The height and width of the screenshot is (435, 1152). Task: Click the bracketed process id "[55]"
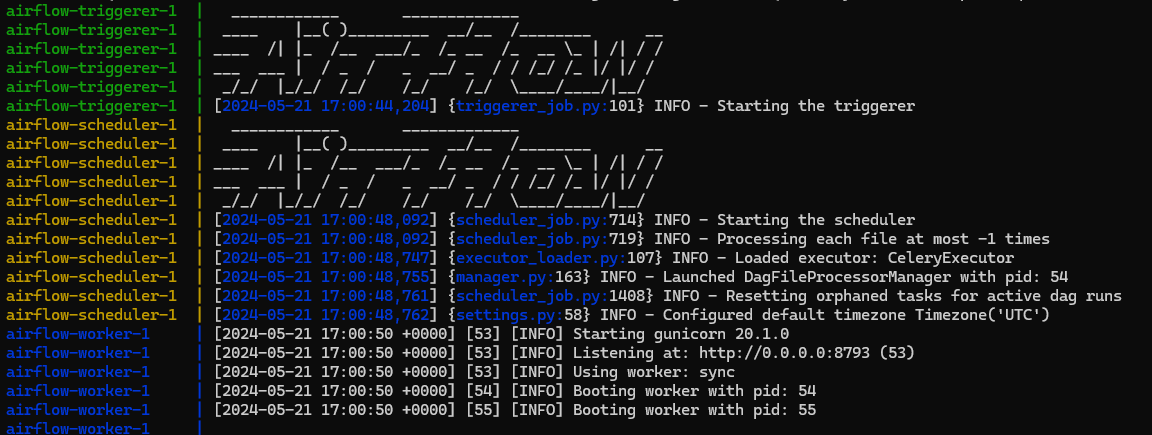(x=483, y=410)
